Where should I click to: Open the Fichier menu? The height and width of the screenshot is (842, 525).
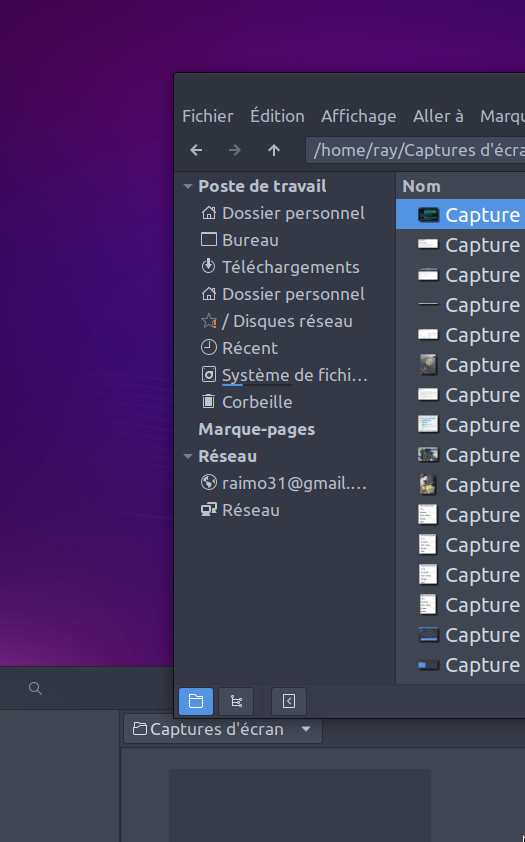coord(208,116)
